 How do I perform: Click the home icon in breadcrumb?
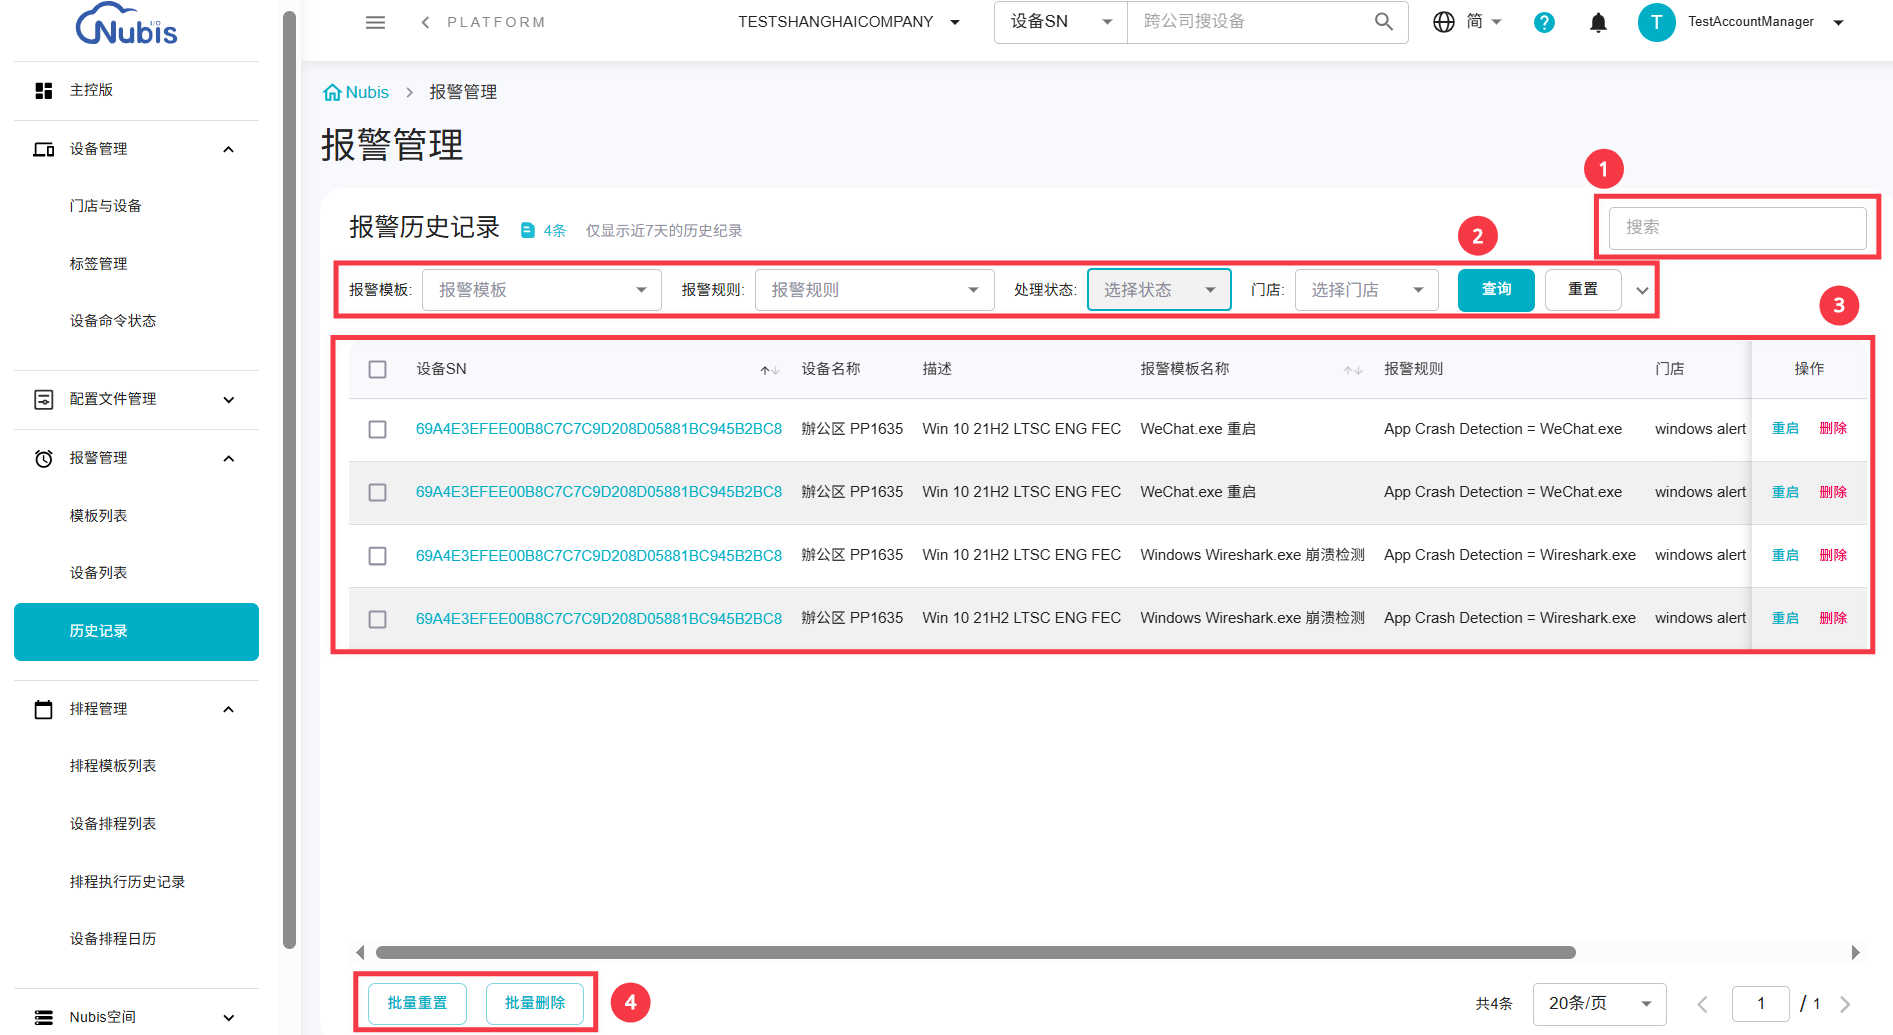click(x=332, y=92)
